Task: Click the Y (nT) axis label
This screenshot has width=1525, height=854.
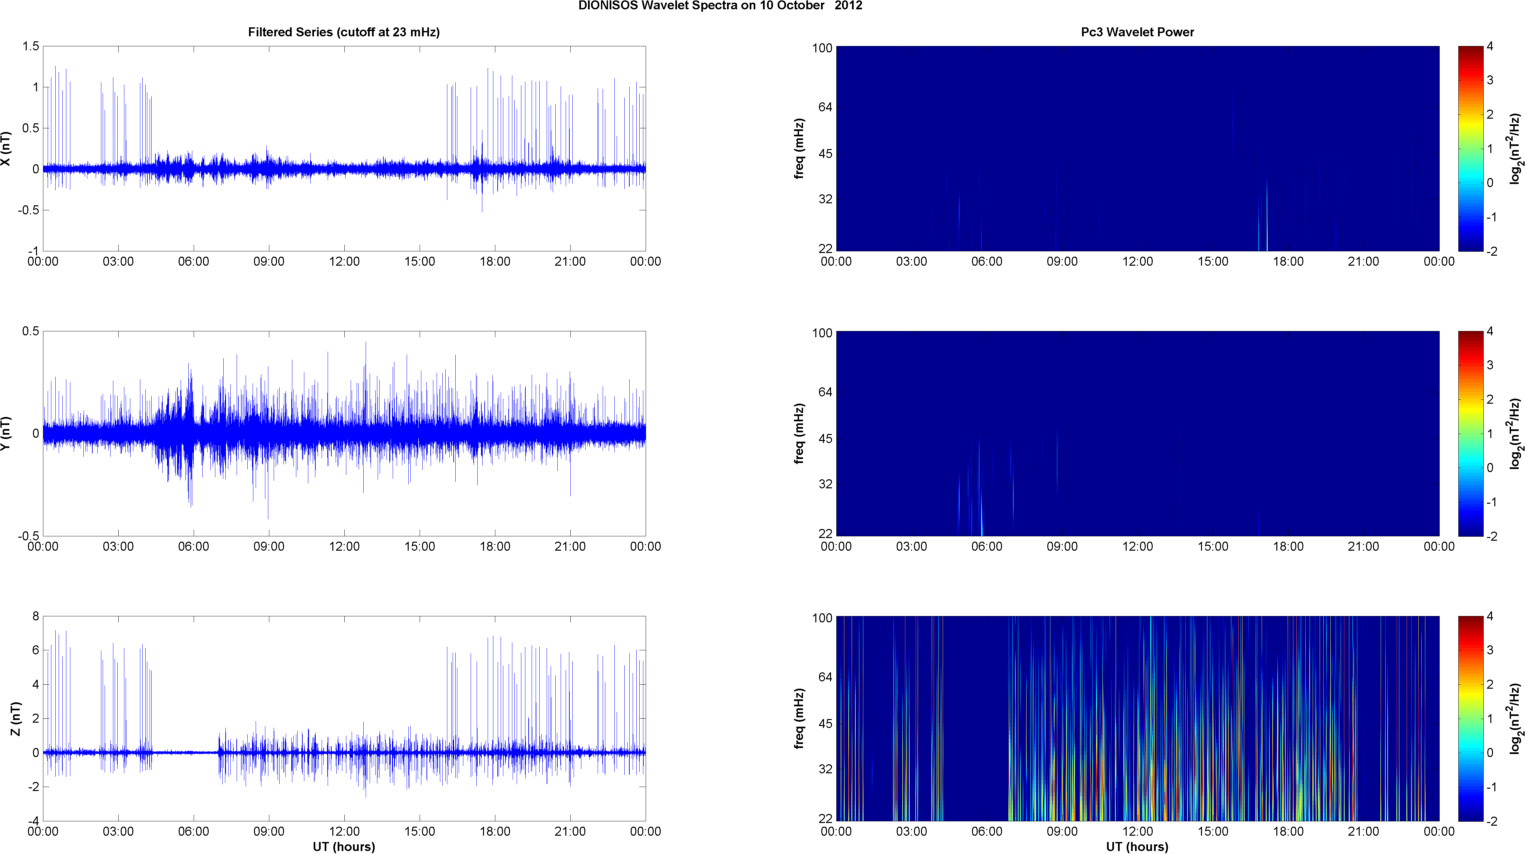Action: point(6,434)
